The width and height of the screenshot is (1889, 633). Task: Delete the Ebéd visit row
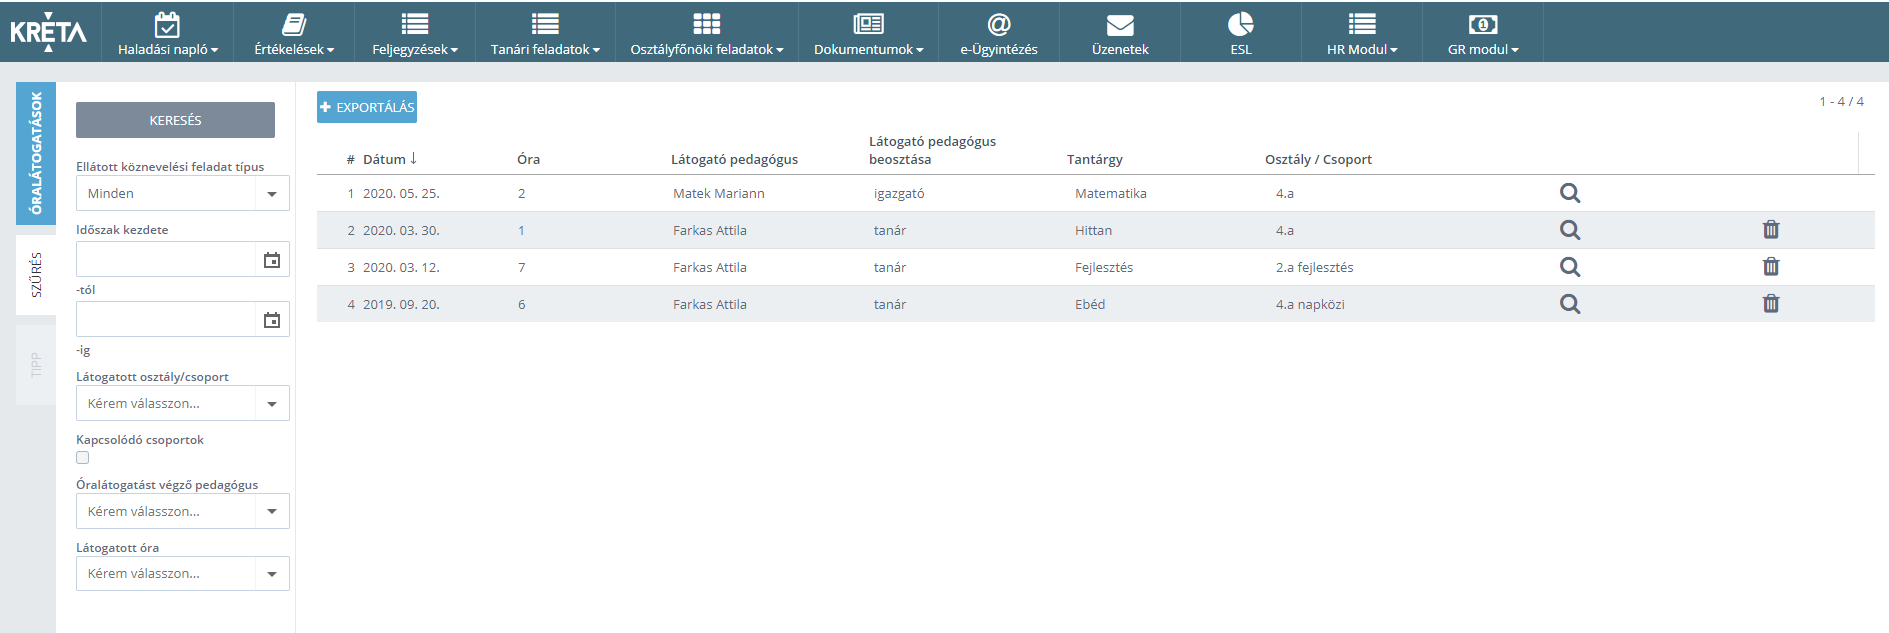(x=1771, y=303)
